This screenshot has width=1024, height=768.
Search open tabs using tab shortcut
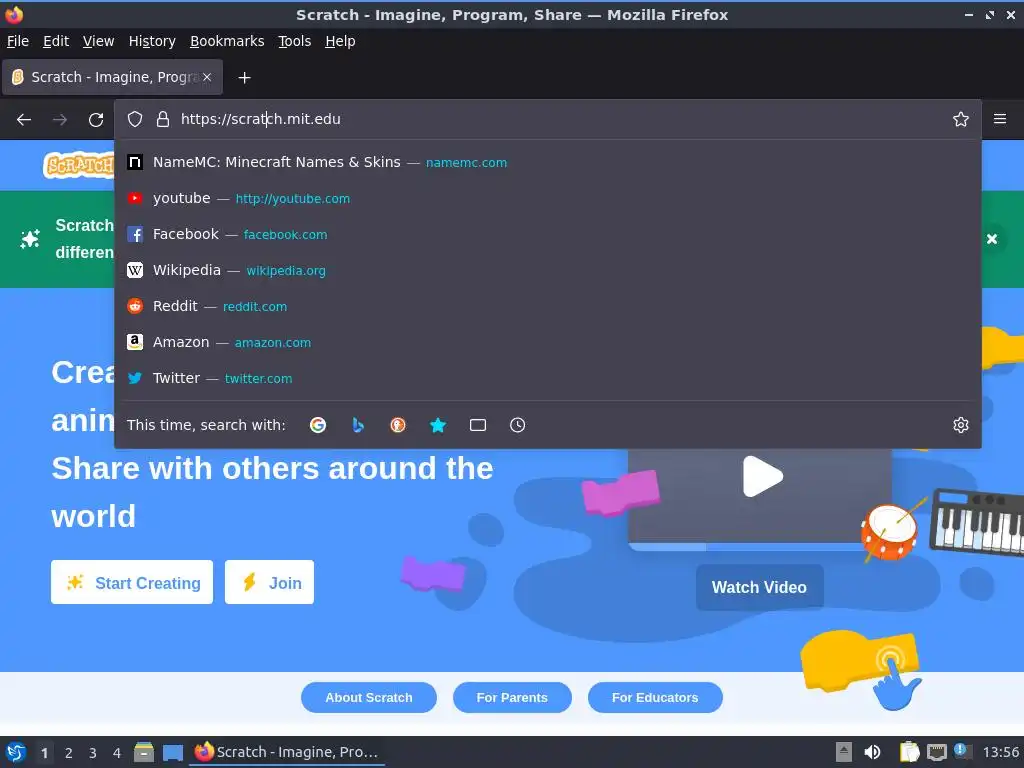pos(477,425)
